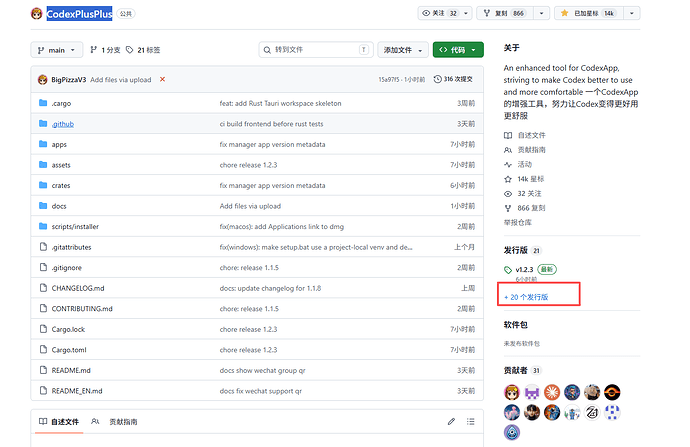The image size is (690, 447).
Task: Click the 复刻 fork button
Action: (x=505, y=13)
